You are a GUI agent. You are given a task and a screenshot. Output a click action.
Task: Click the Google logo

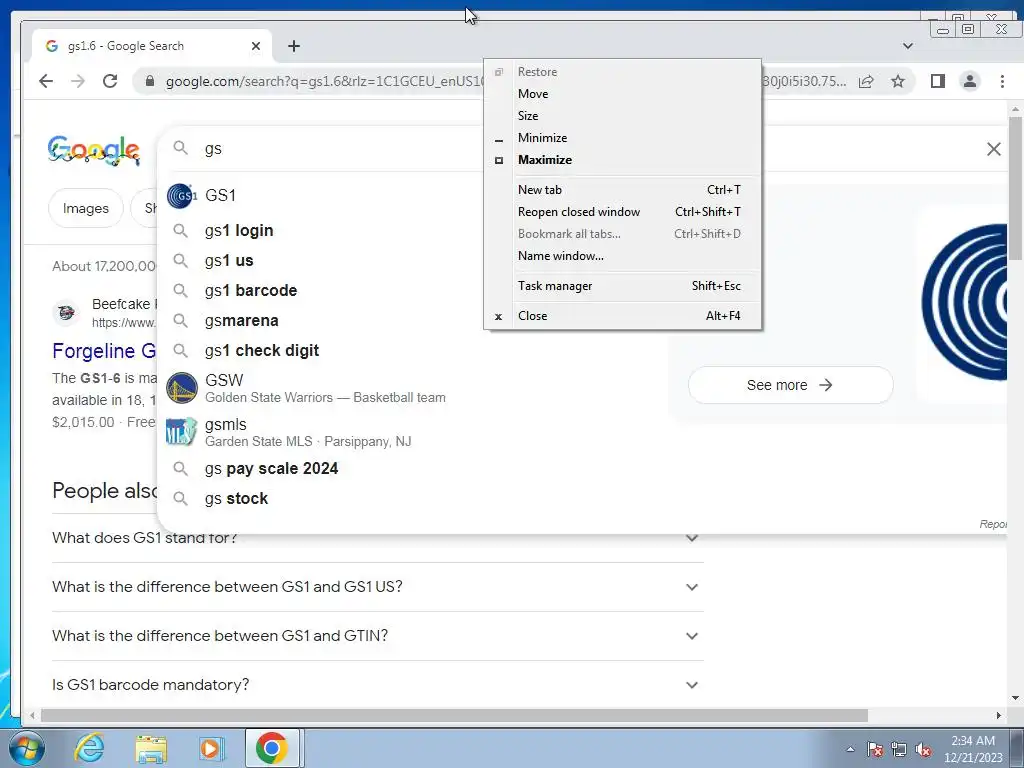[x=93, y=150]
